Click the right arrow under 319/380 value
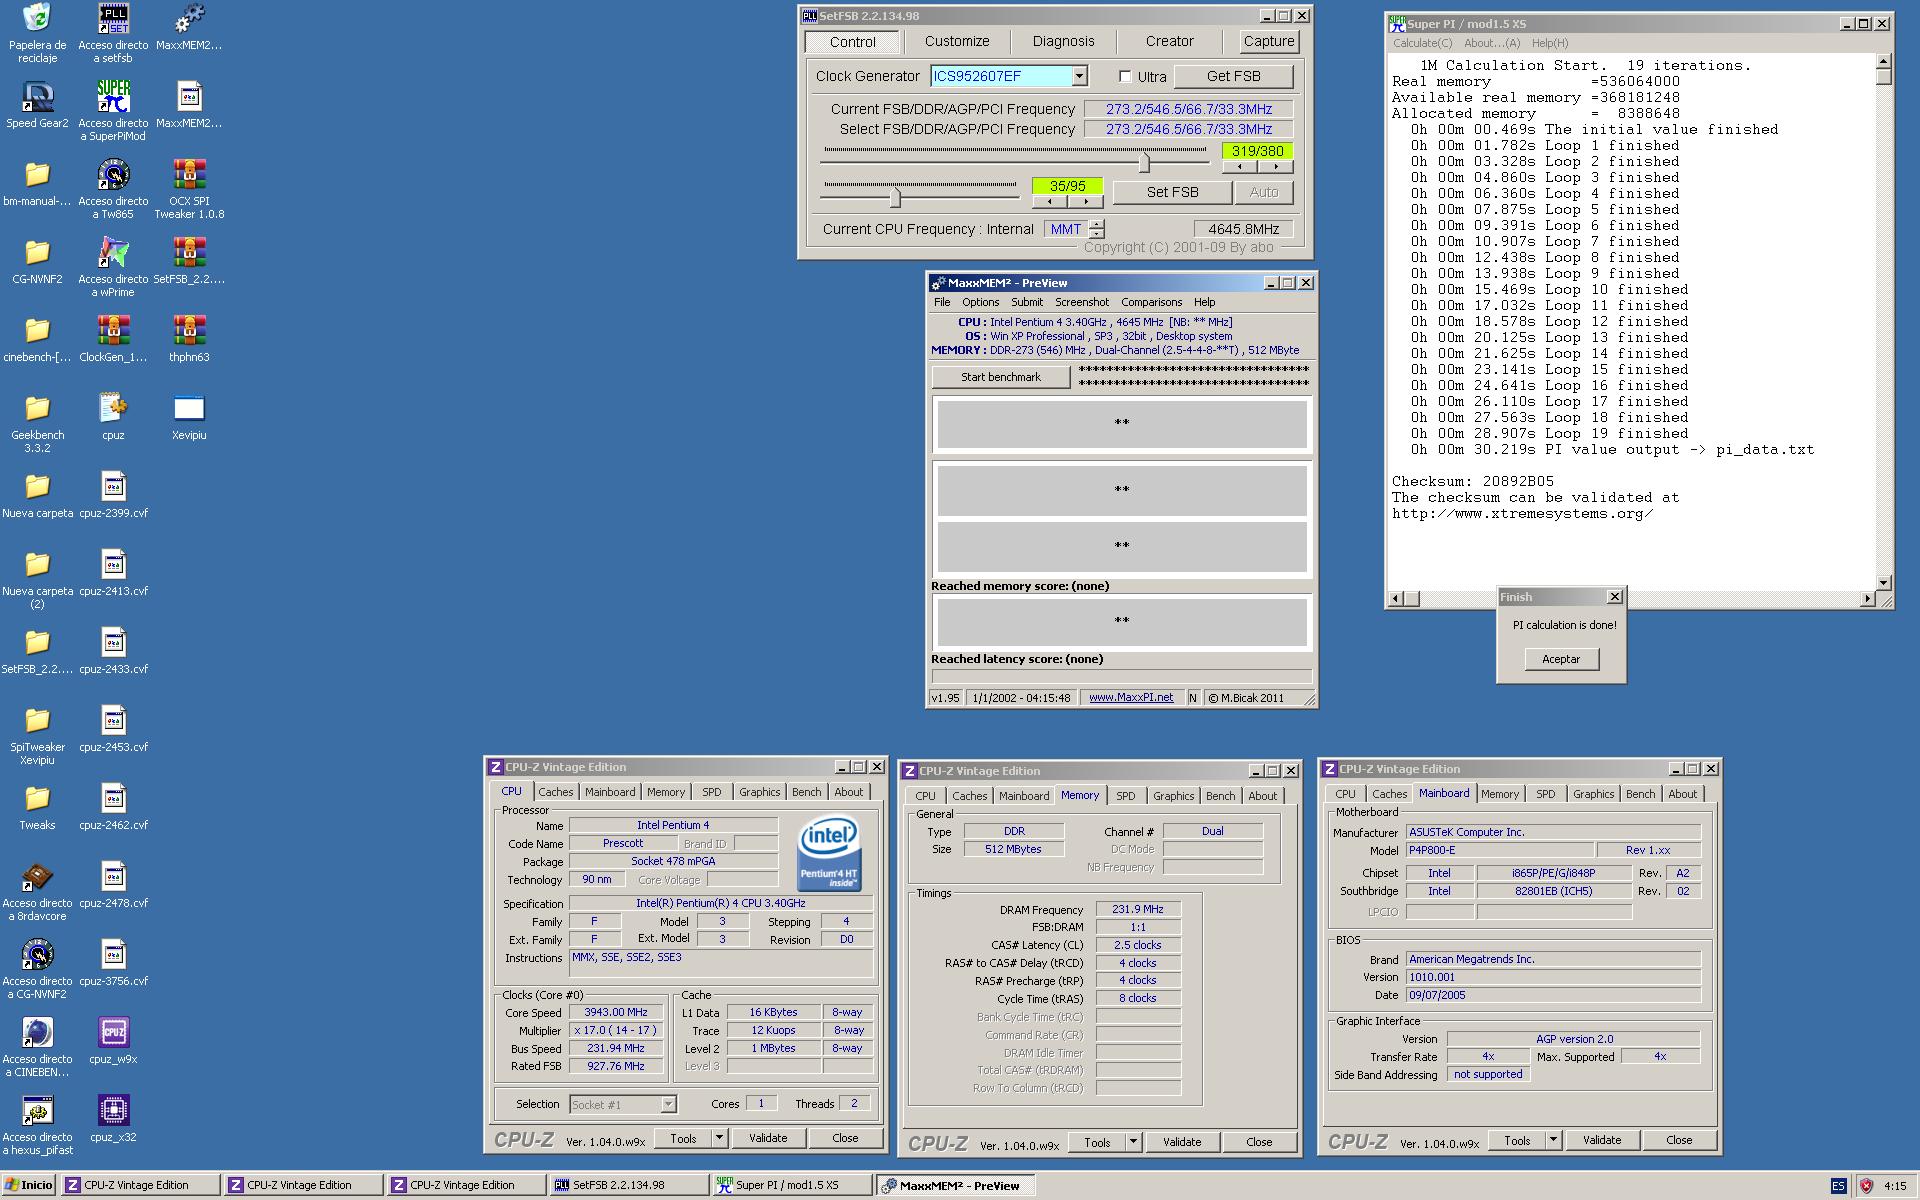Screen dimensions: 1920x1200 (1275, 167)
